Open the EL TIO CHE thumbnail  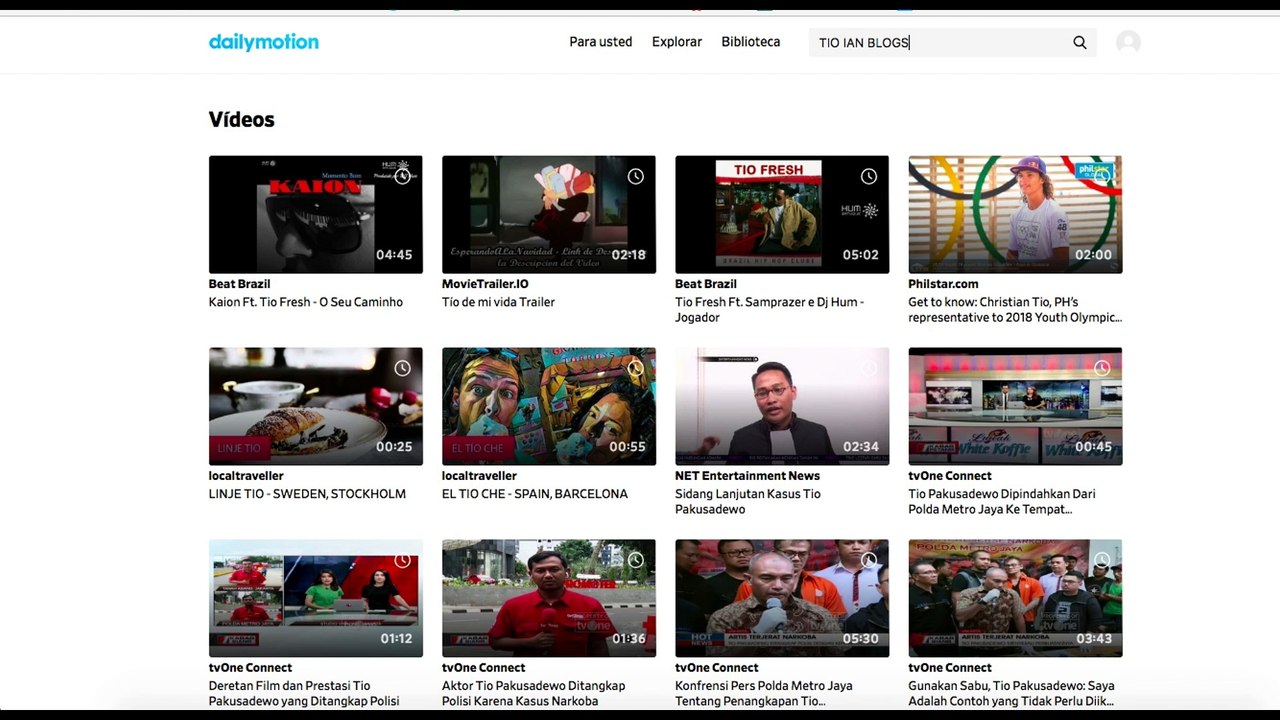[548, 406]
